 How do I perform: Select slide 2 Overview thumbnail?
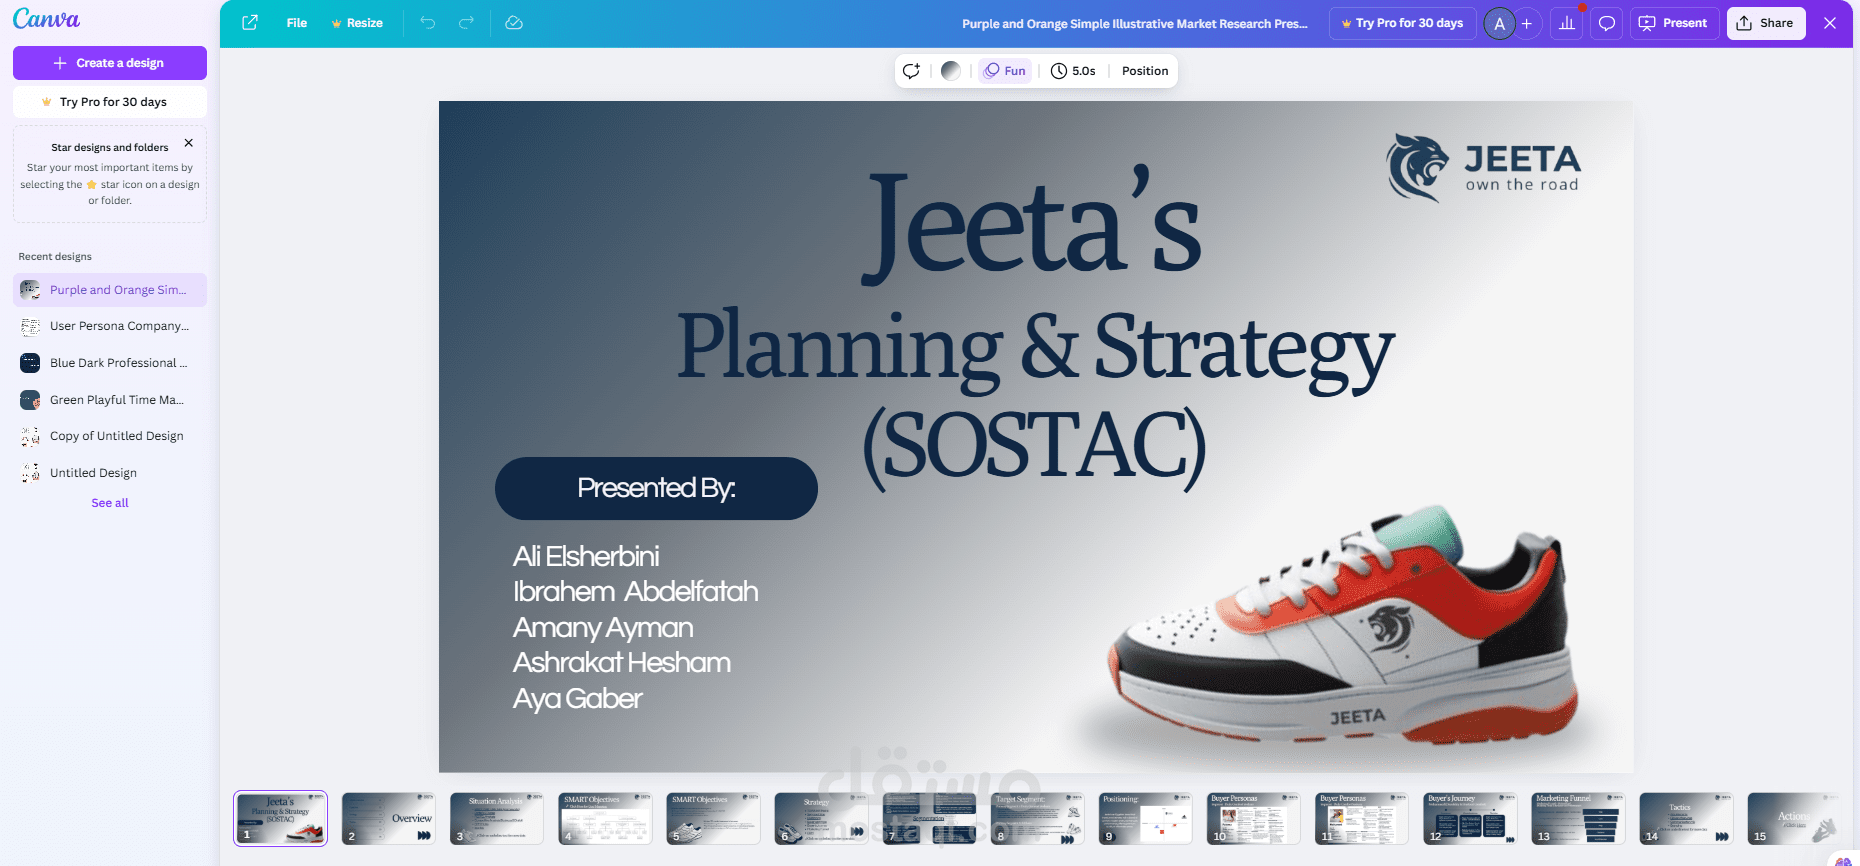[x=388, y=818]
